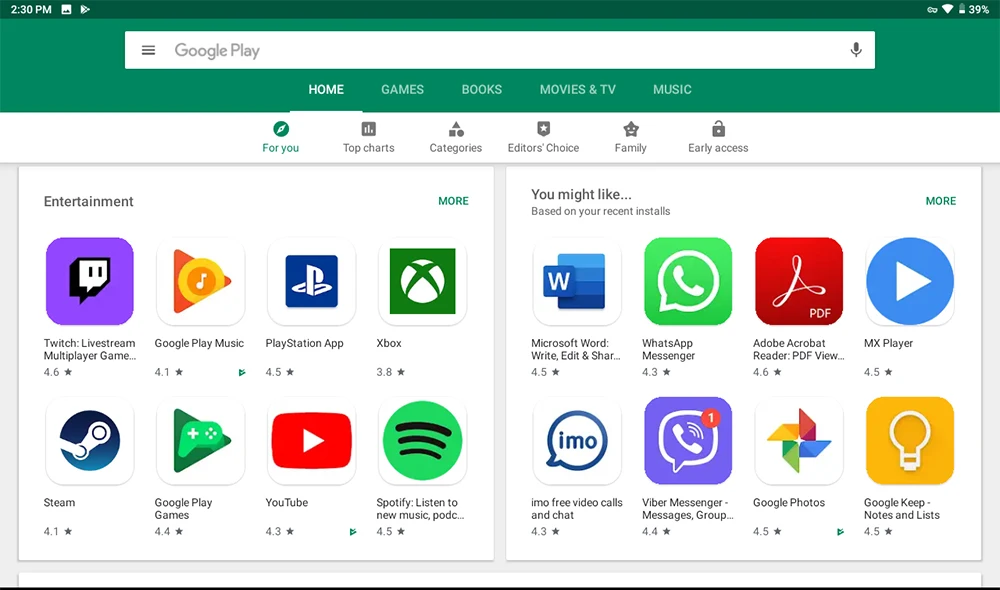1000x590 pixels.
Task: Click the "PlayStation App" title text
Action: (x=304, y=343)
